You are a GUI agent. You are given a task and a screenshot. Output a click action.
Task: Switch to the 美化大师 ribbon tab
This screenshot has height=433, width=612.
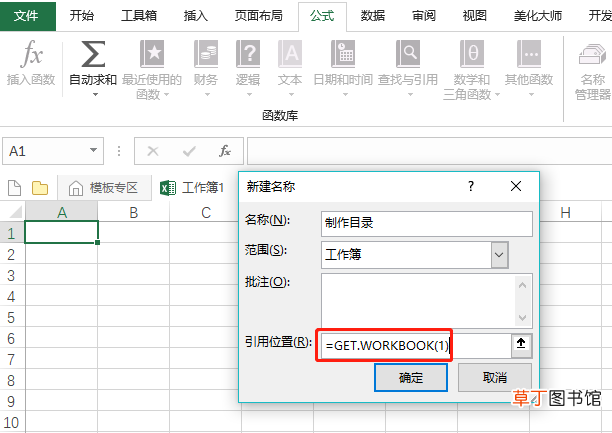[537, 16]
